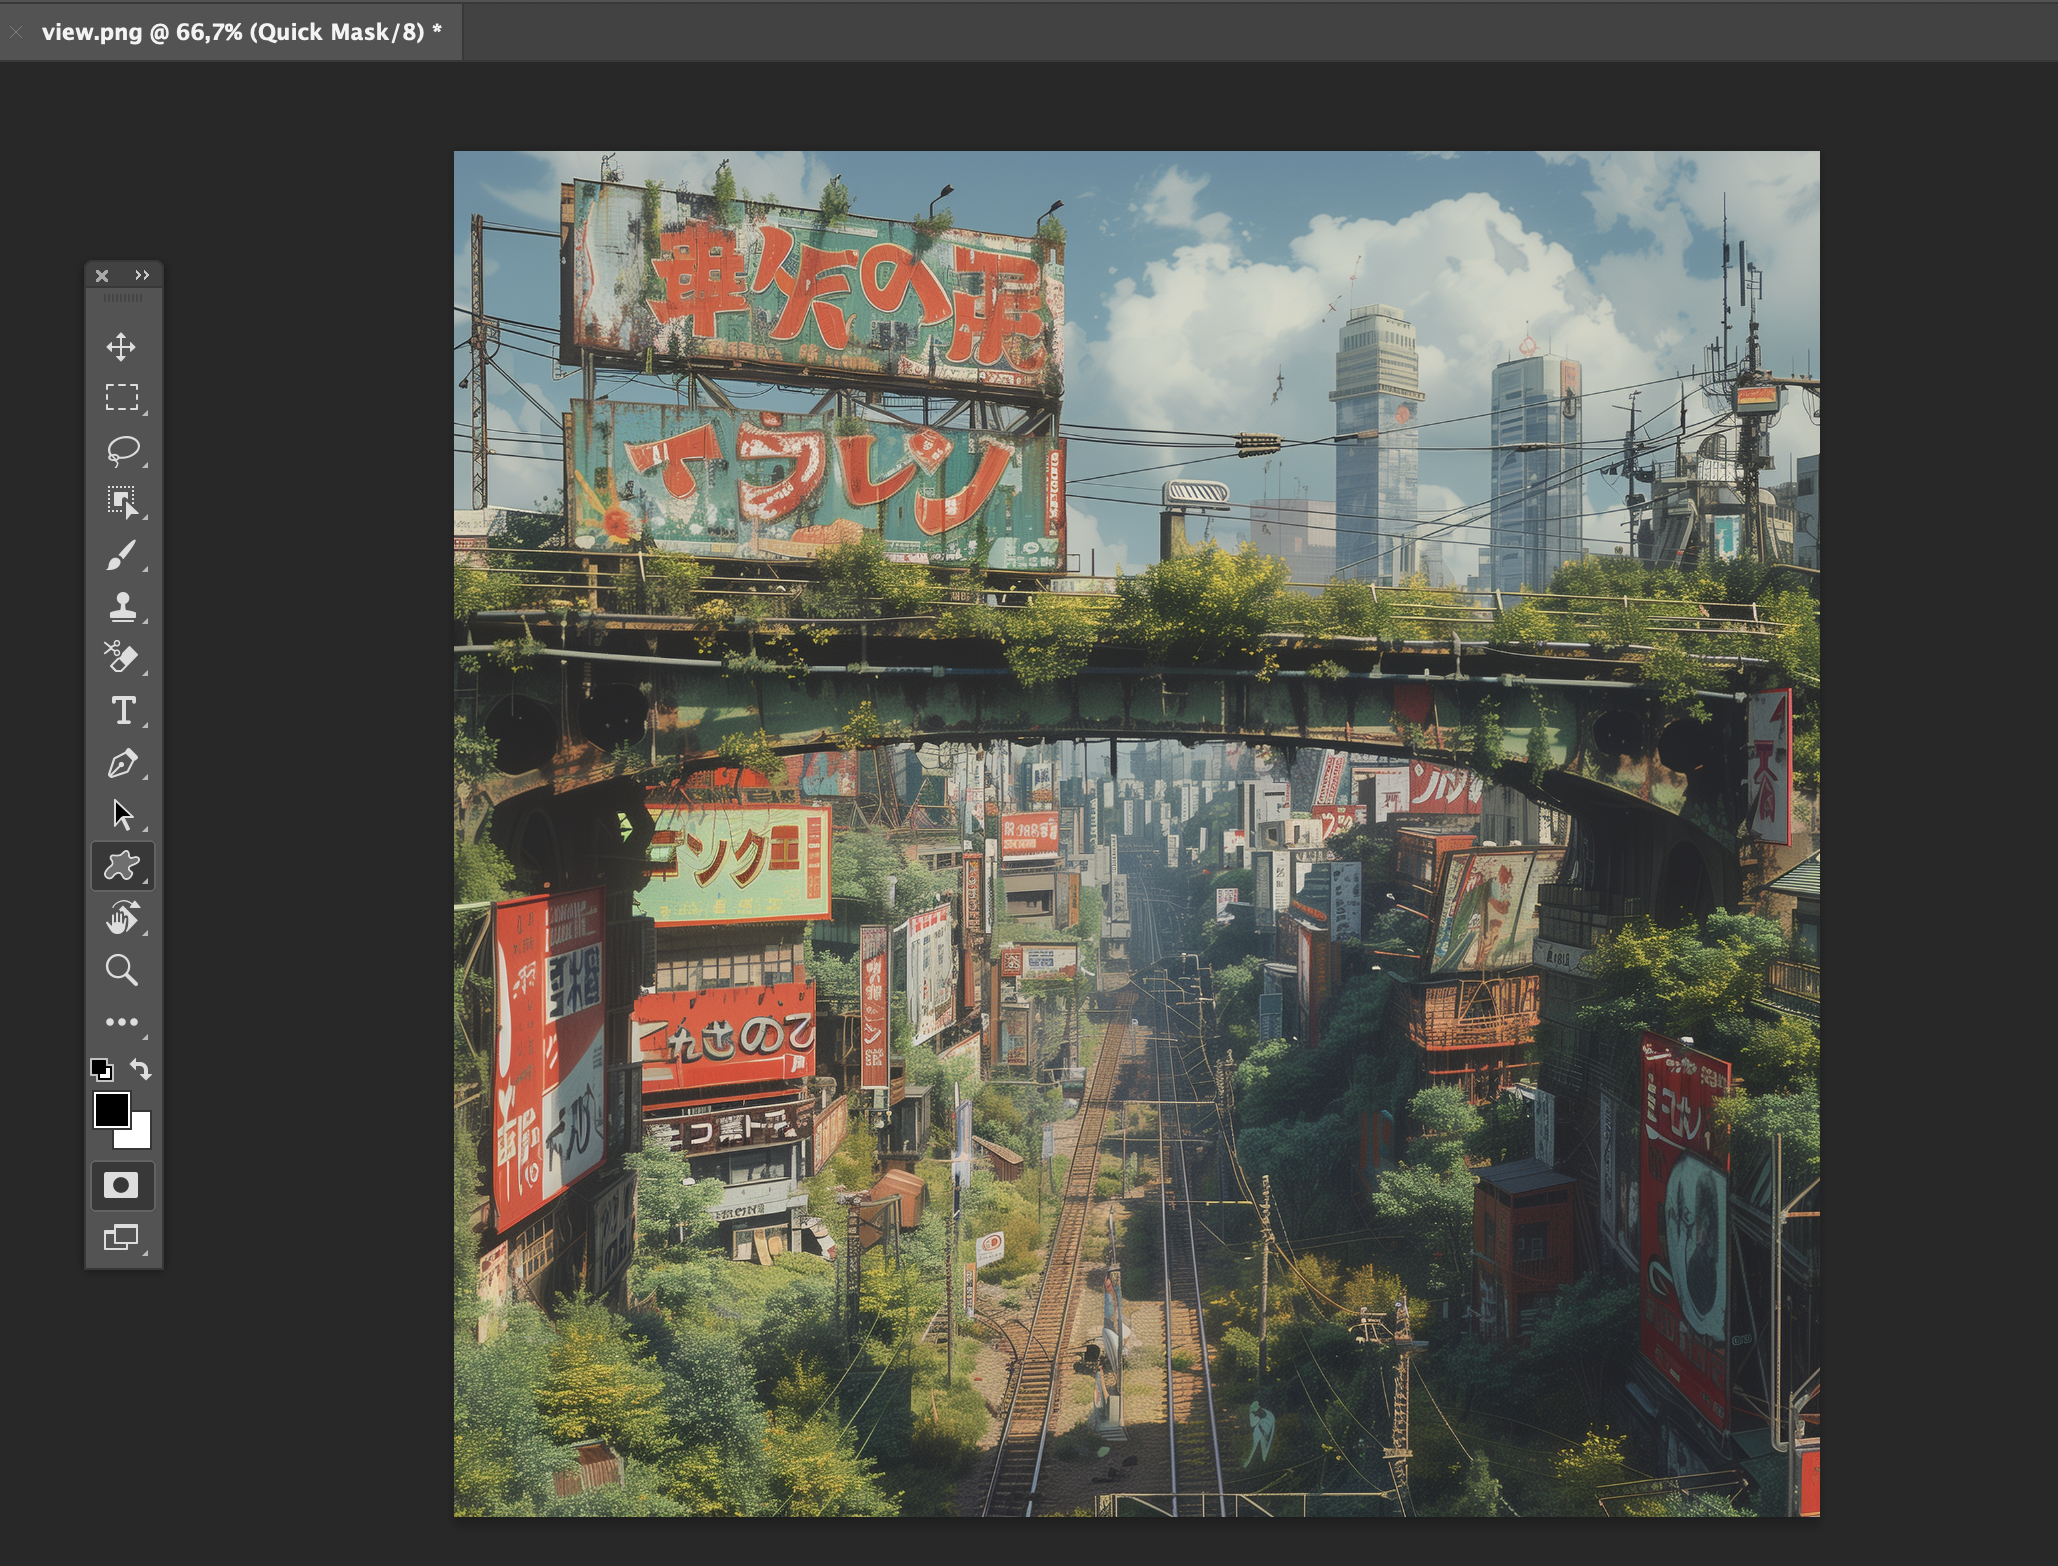
Task: Select the Pen tool
Action: [x=122, y=763]
